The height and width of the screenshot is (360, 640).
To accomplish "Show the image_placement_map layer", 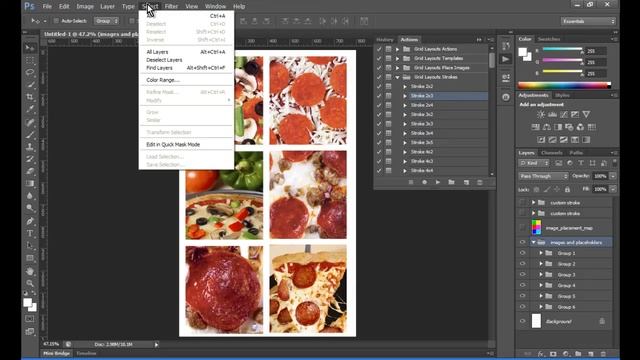I will point(522,228).
